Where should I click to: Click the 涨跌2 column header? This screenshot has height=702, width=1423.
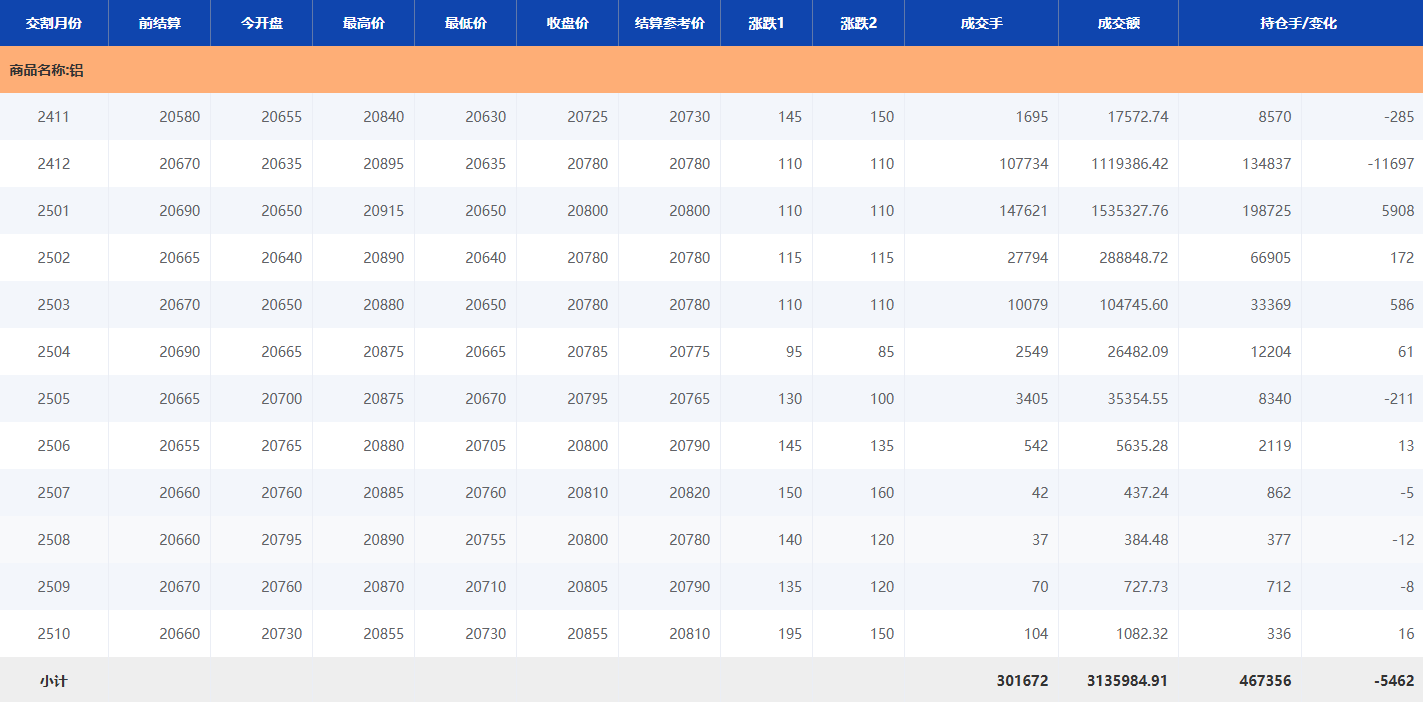coord(858,23)
